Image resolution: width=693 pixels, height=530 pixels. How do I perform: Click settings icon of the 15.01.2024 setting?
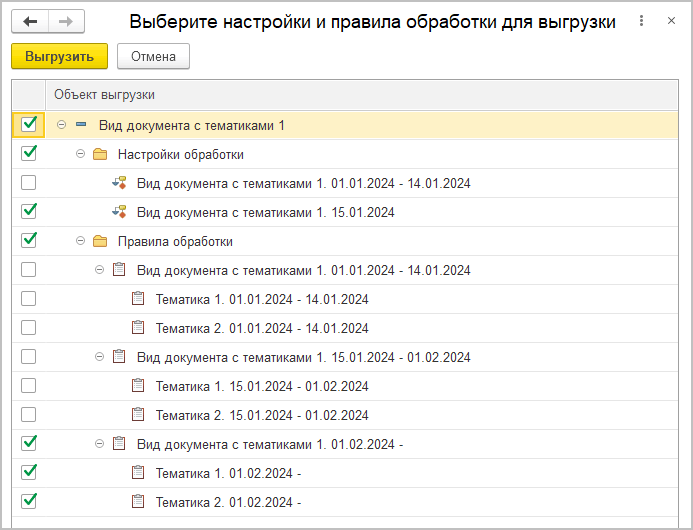pyautogui.click(x=119, y=212)
